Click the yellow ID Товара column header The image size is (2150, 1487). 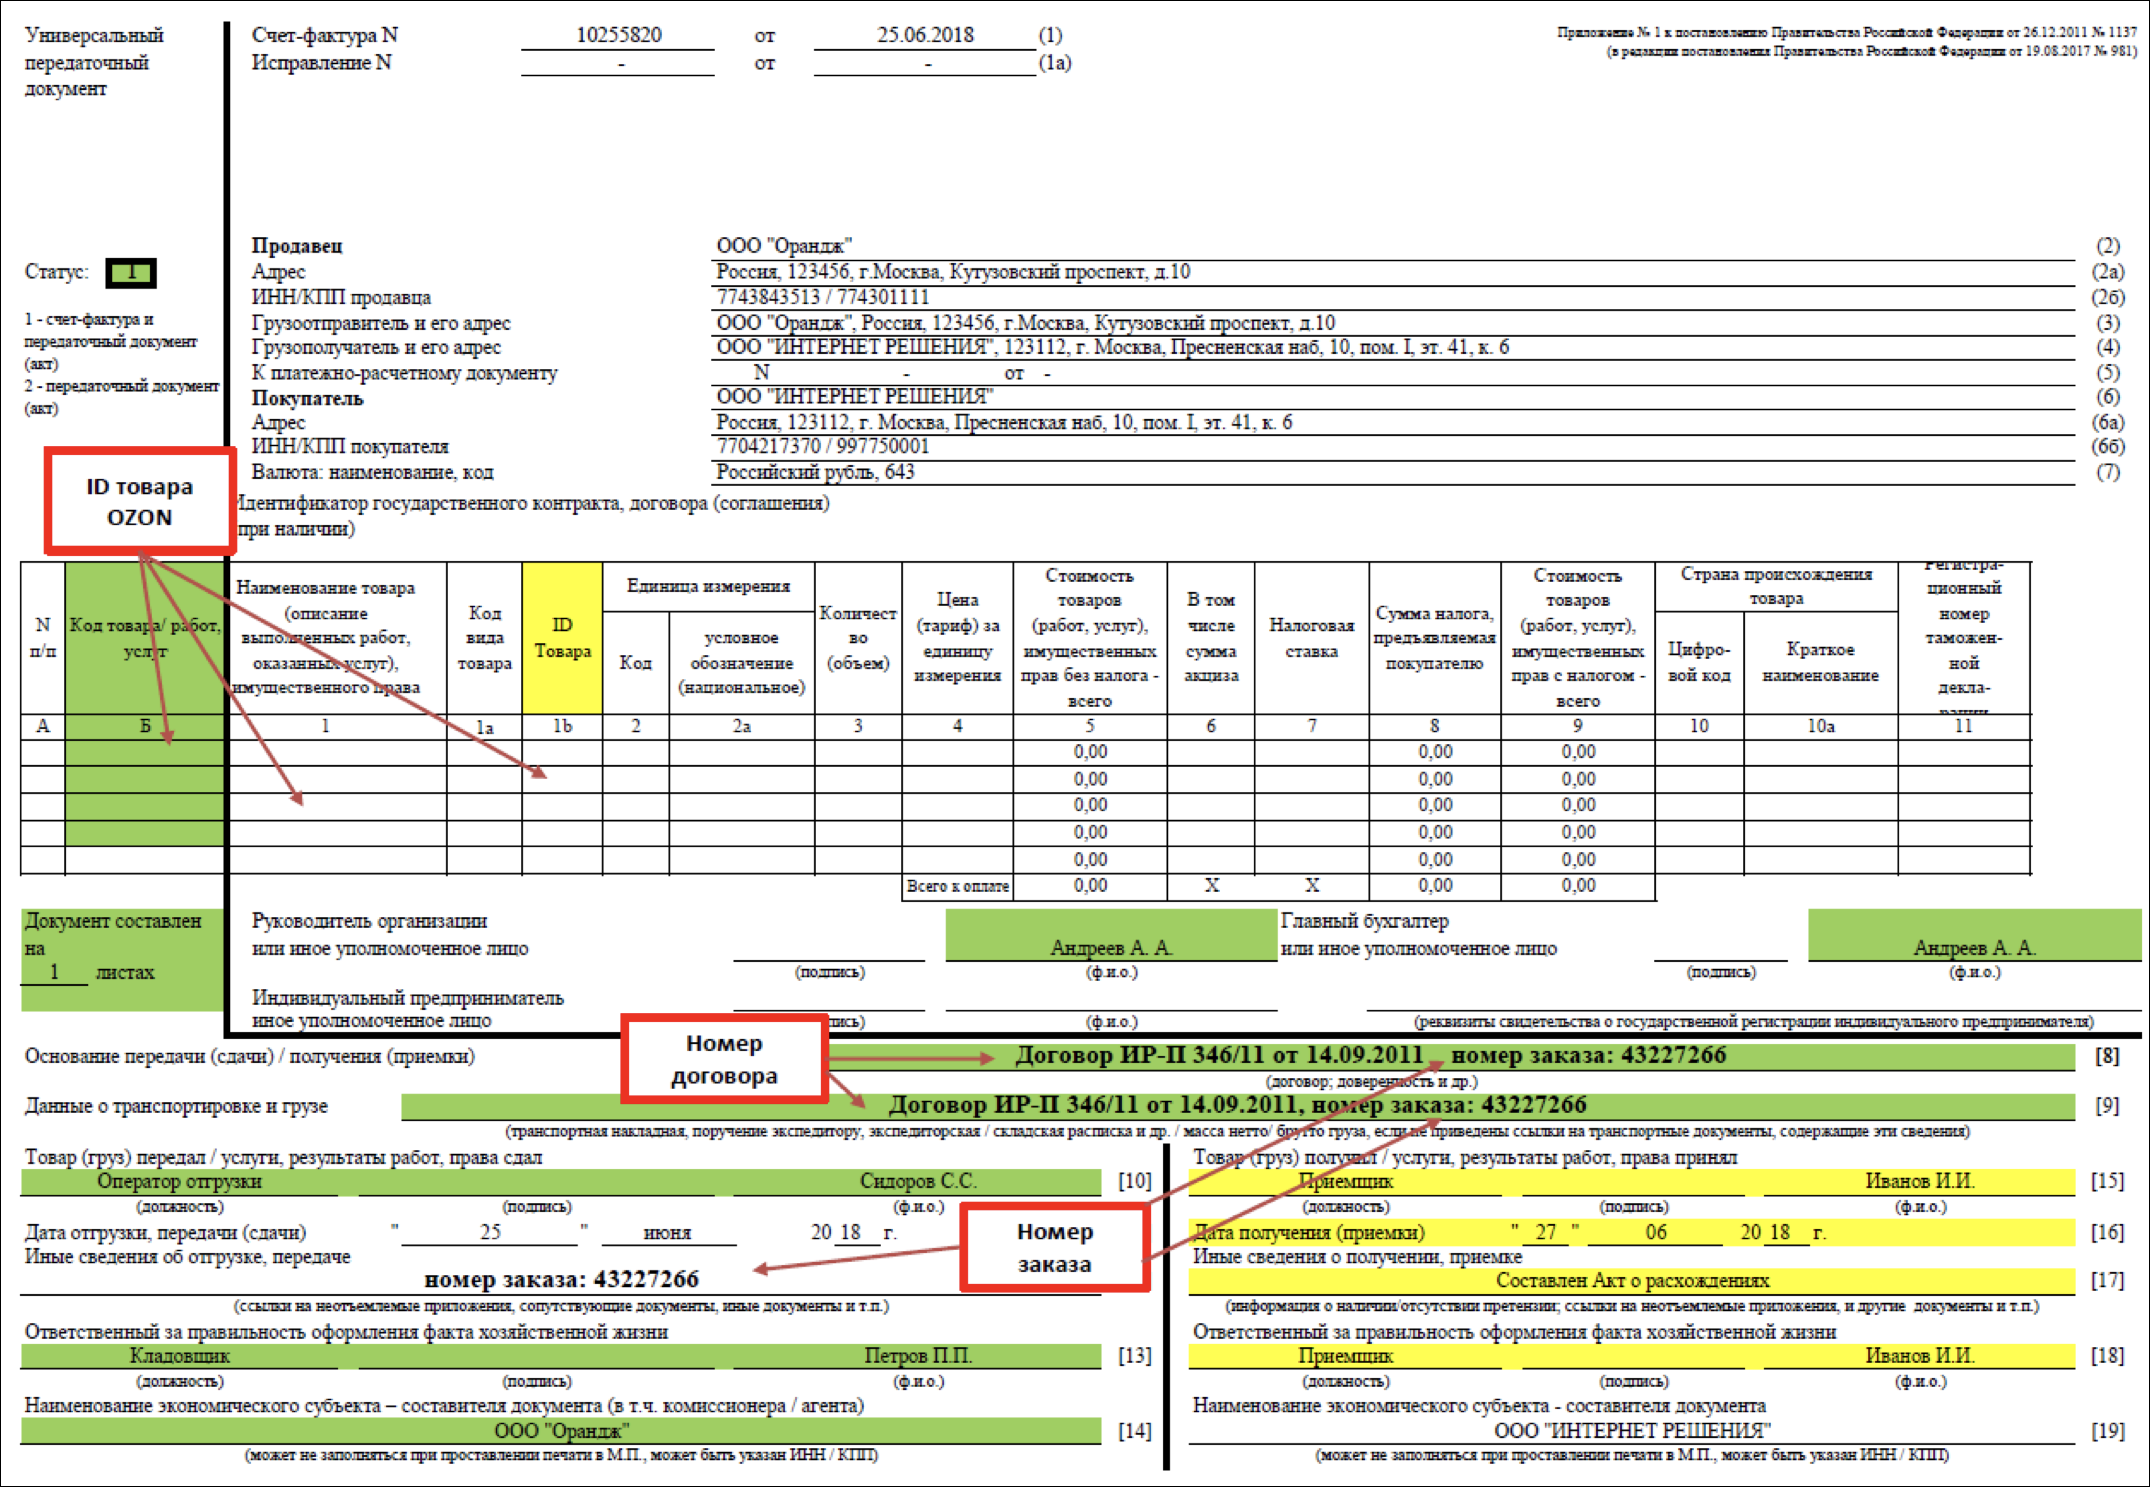pyautogui.click(x=562, y=638)
